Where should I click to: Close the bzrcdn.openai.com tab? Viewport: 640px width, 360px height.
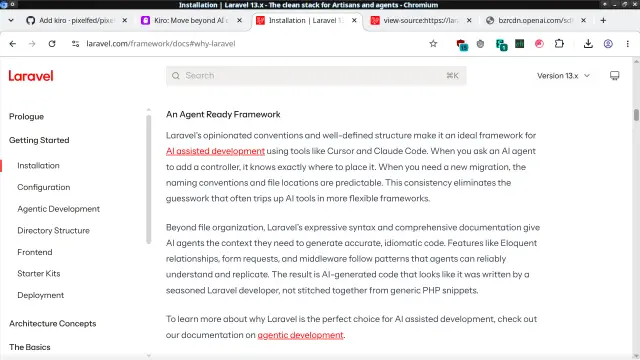pos(584,20)
